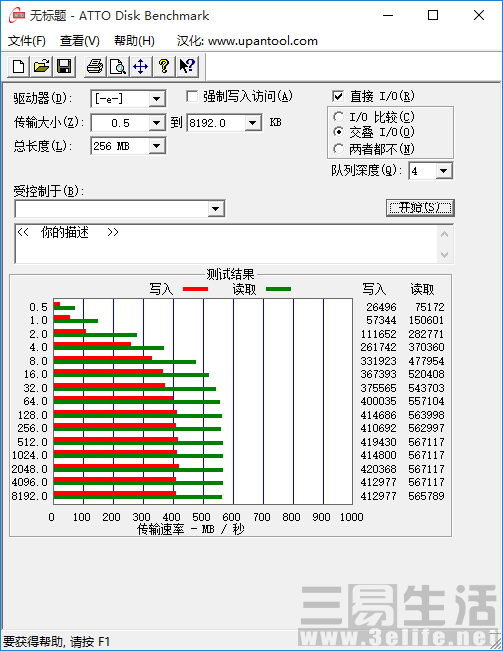Select I/O 比较 radio button
This screenshot has height=651, width=503.
(x=338, y=117)
